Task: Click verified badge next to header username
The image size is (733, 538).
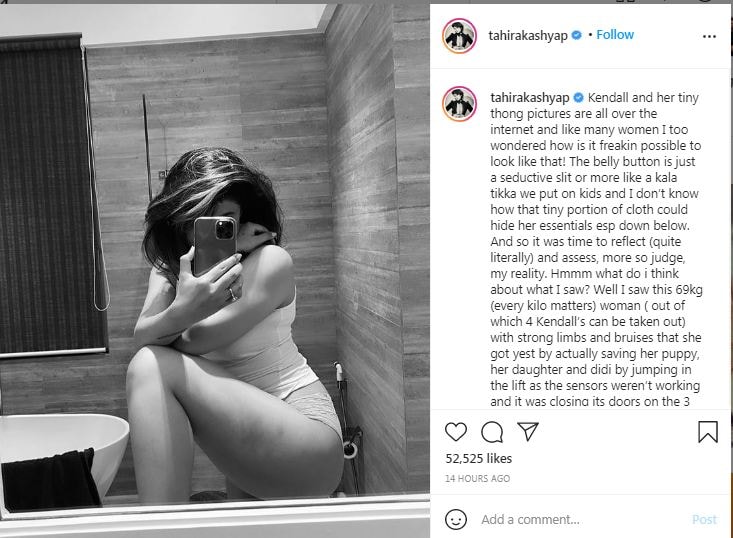Action: click(576, 35)
